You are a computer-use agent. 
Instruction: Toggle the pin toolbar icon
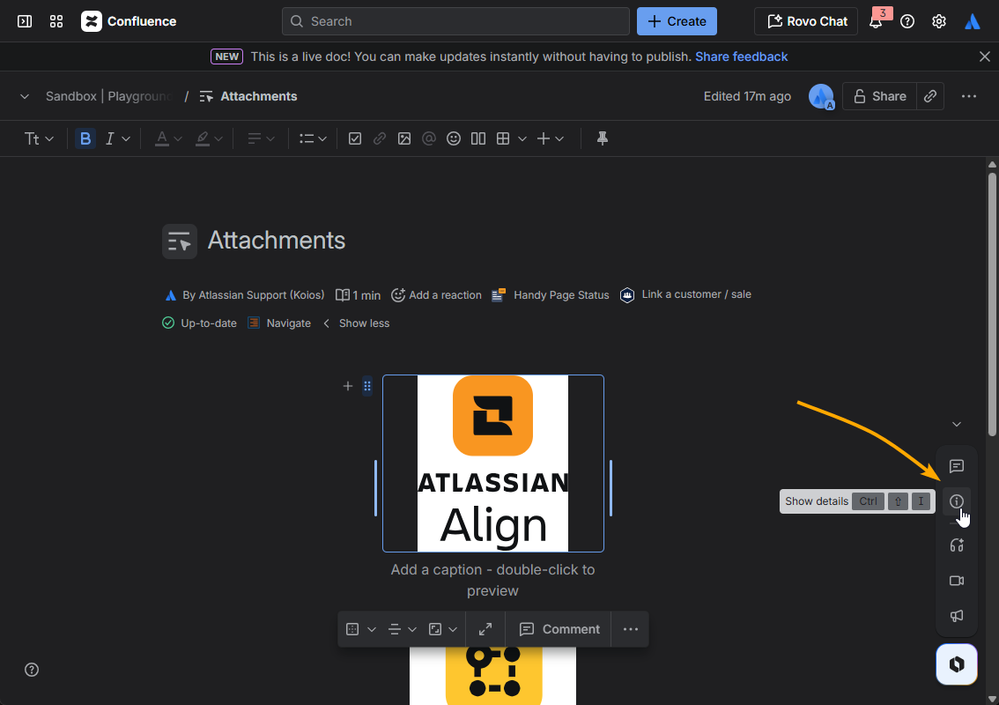pos(602,138)
